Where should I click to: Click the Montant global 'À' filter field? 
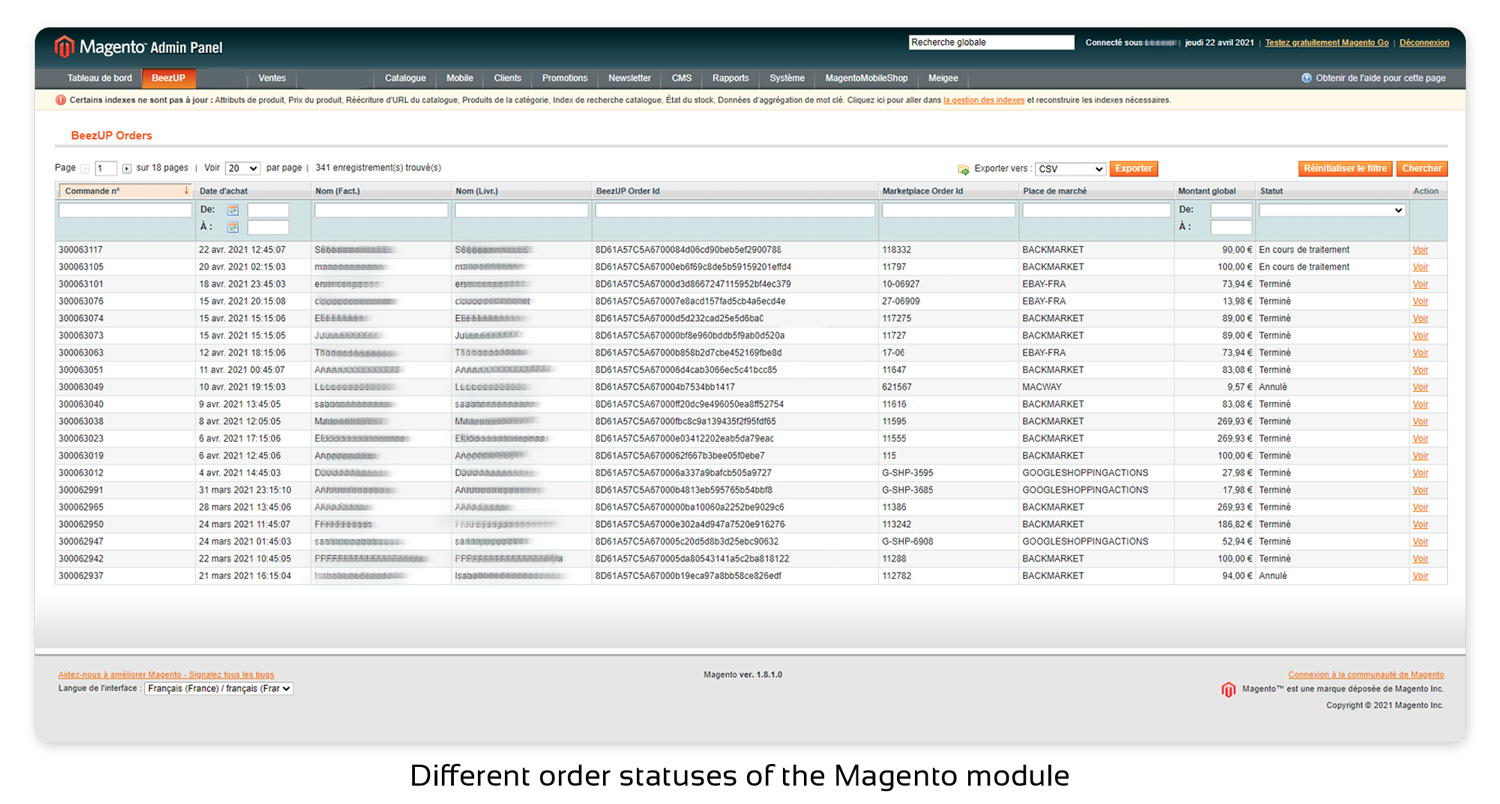1231,227
